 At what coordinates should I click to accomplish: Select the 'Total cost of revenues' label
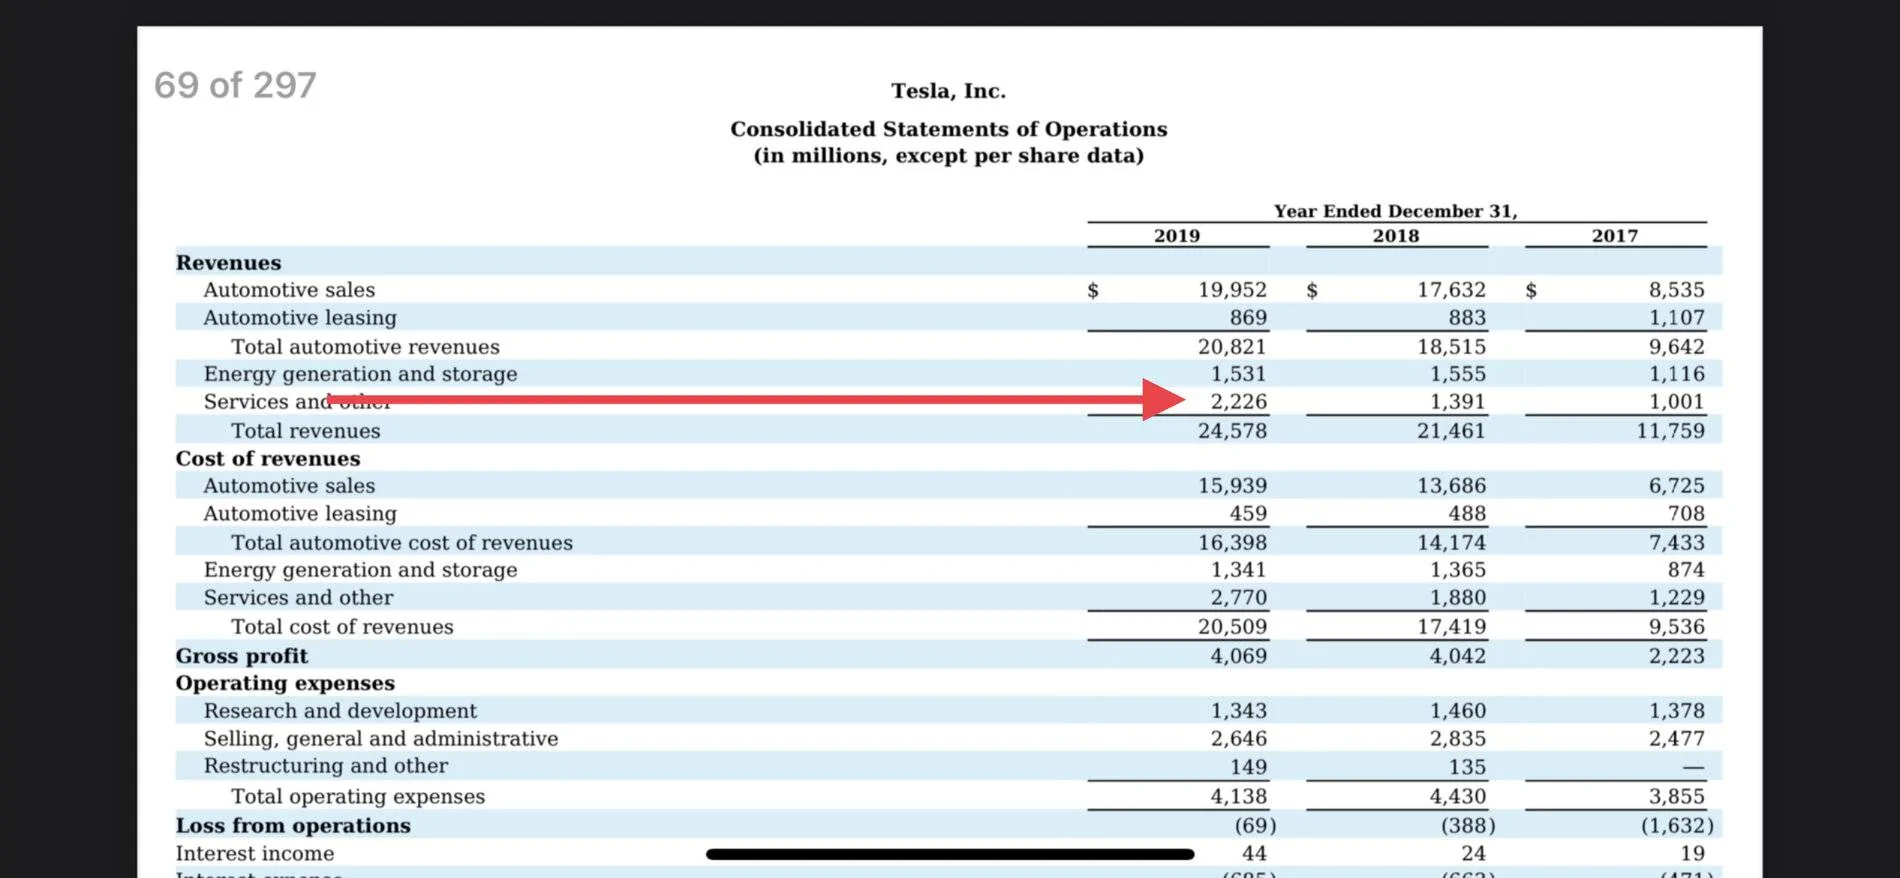(x=342, y=626)
